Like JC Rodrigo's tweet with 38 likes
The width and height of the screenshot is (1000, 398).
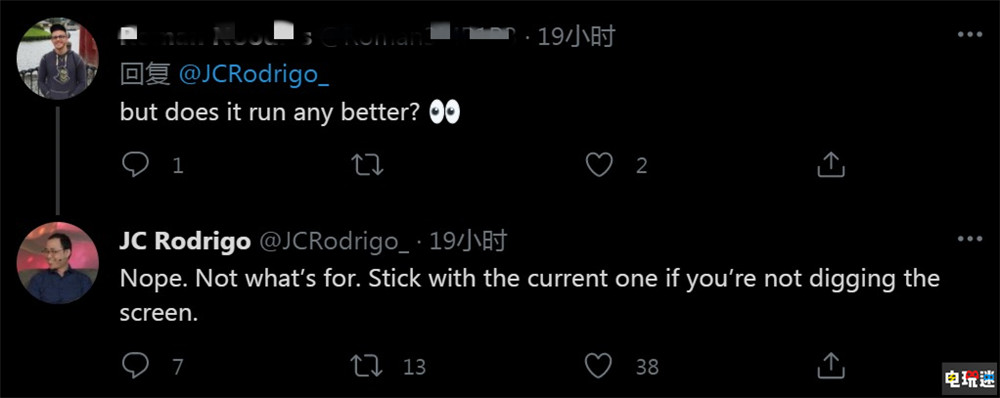click(599, 365)
